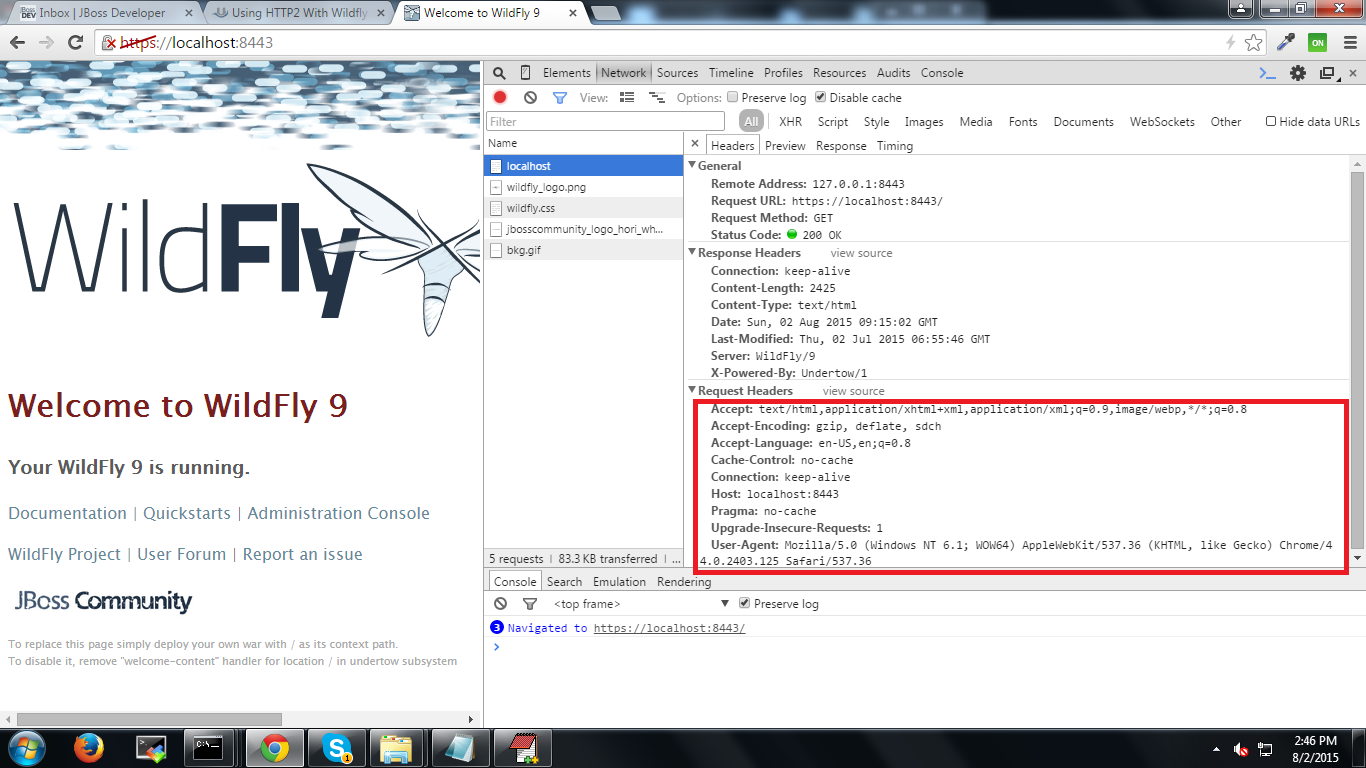Filter requests by XHR
The width and height of the screenshot is (1366, 768).
coord(790,121)
